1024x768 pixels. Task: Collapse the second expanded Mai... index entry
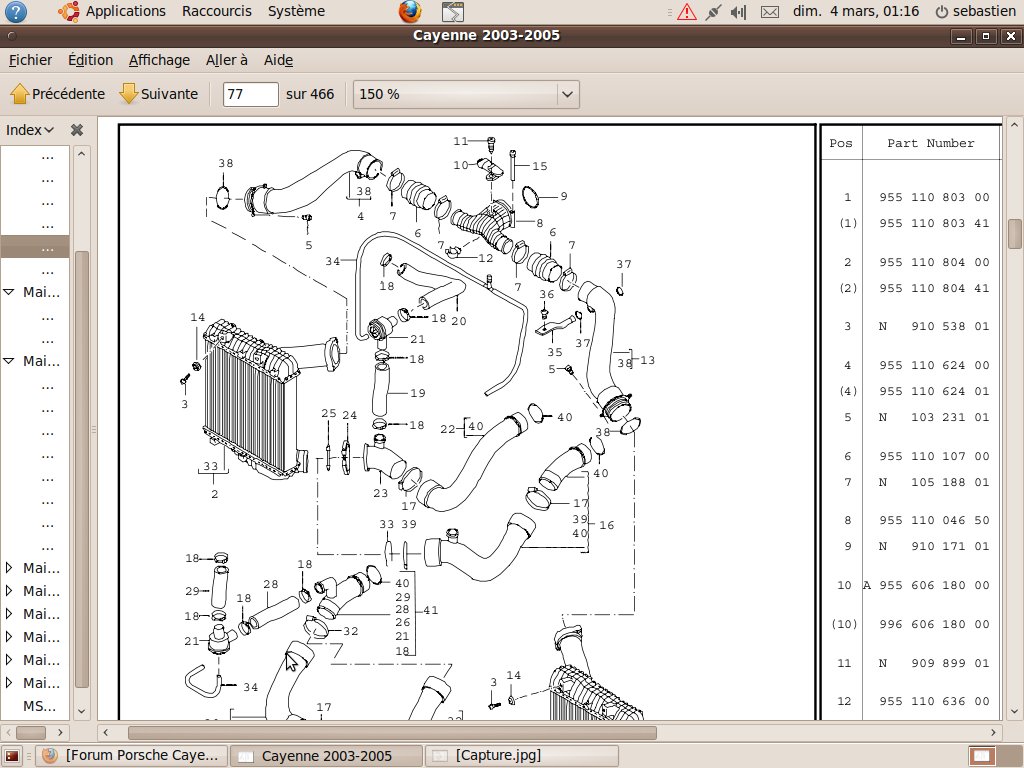pos(9,360)
